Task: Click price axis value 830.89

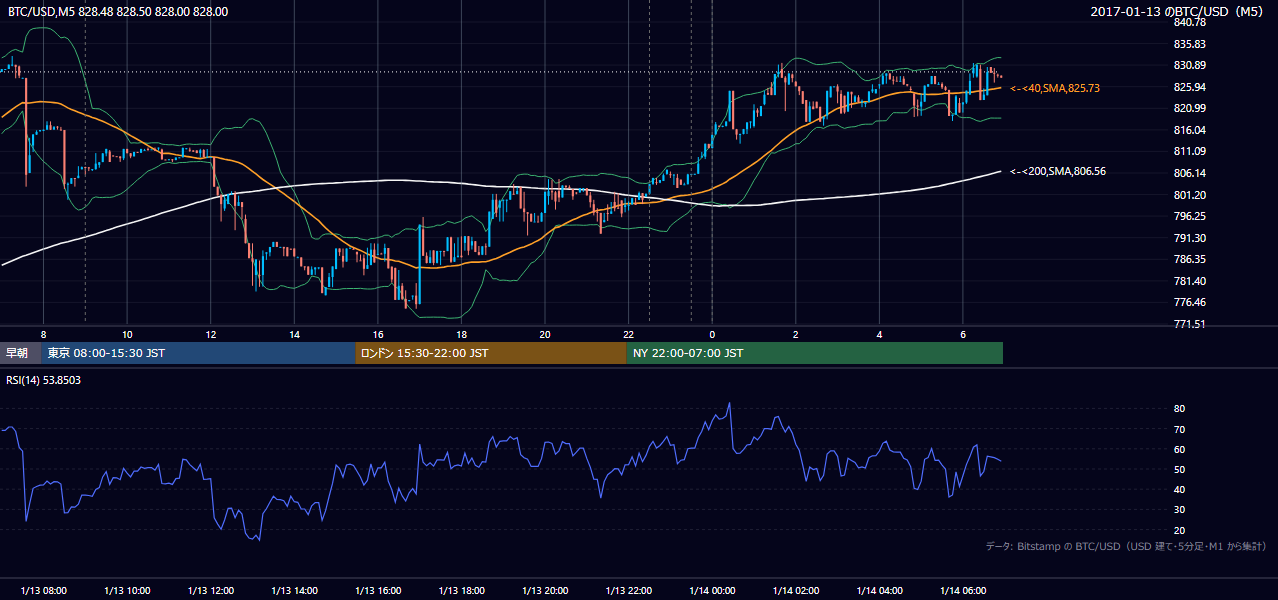Action: point(1190,65)
